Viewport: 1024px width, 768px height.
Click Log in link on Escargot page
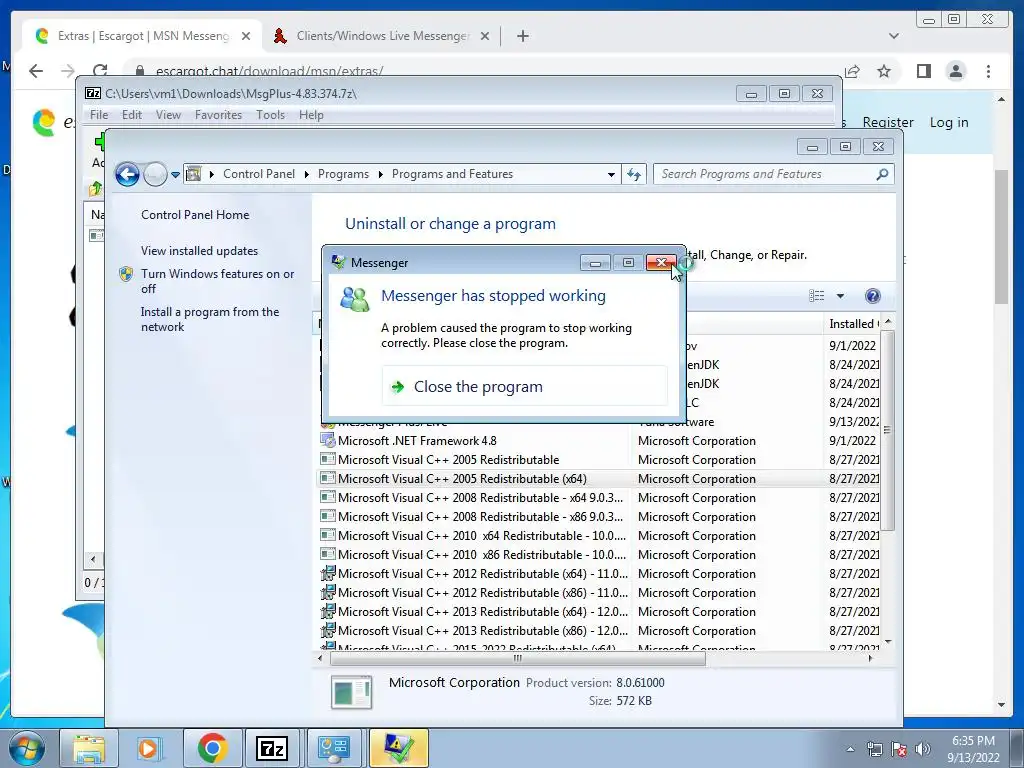tap(949, 122)
